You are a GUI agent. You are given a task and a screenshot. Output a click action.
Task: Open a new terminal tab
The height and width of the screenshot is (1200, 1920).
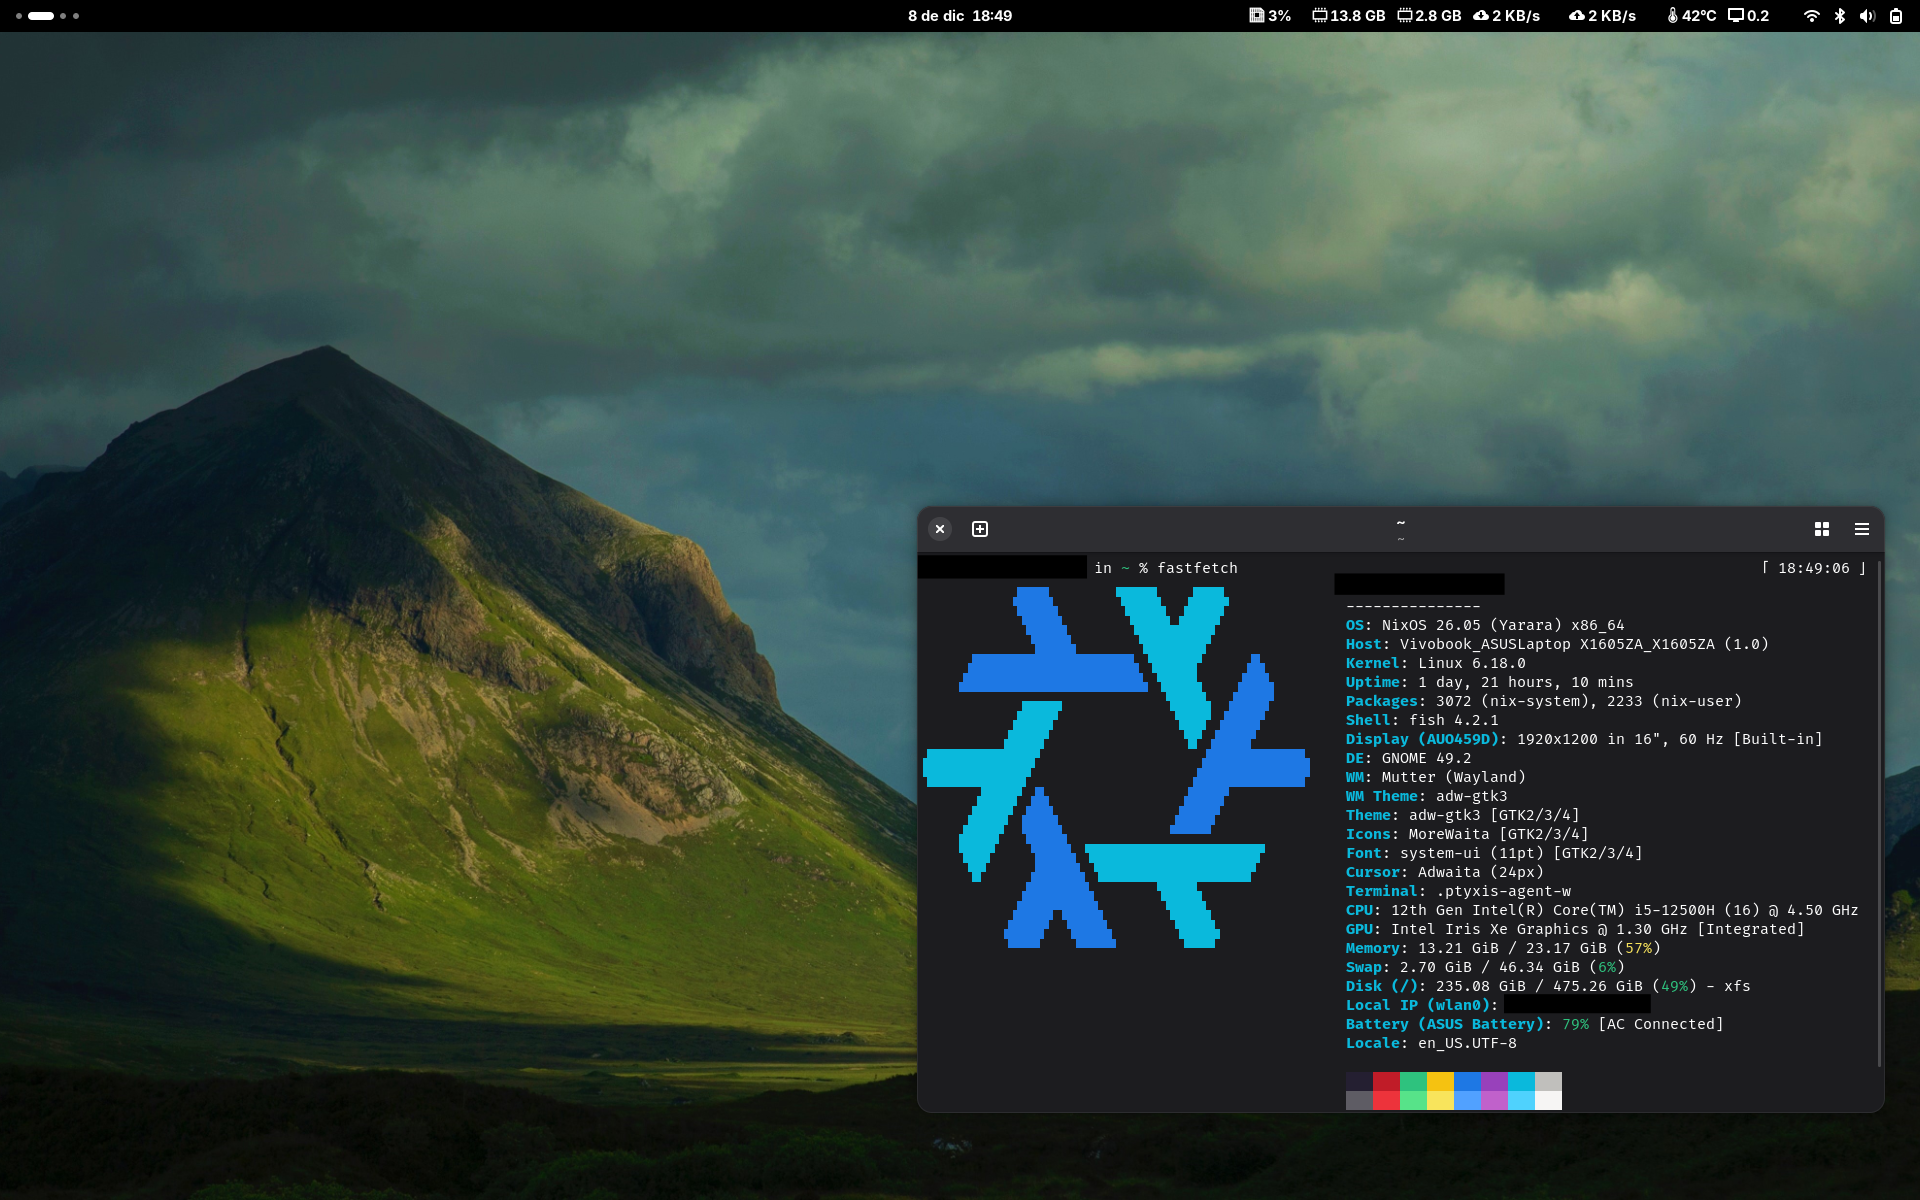(980, 529)
